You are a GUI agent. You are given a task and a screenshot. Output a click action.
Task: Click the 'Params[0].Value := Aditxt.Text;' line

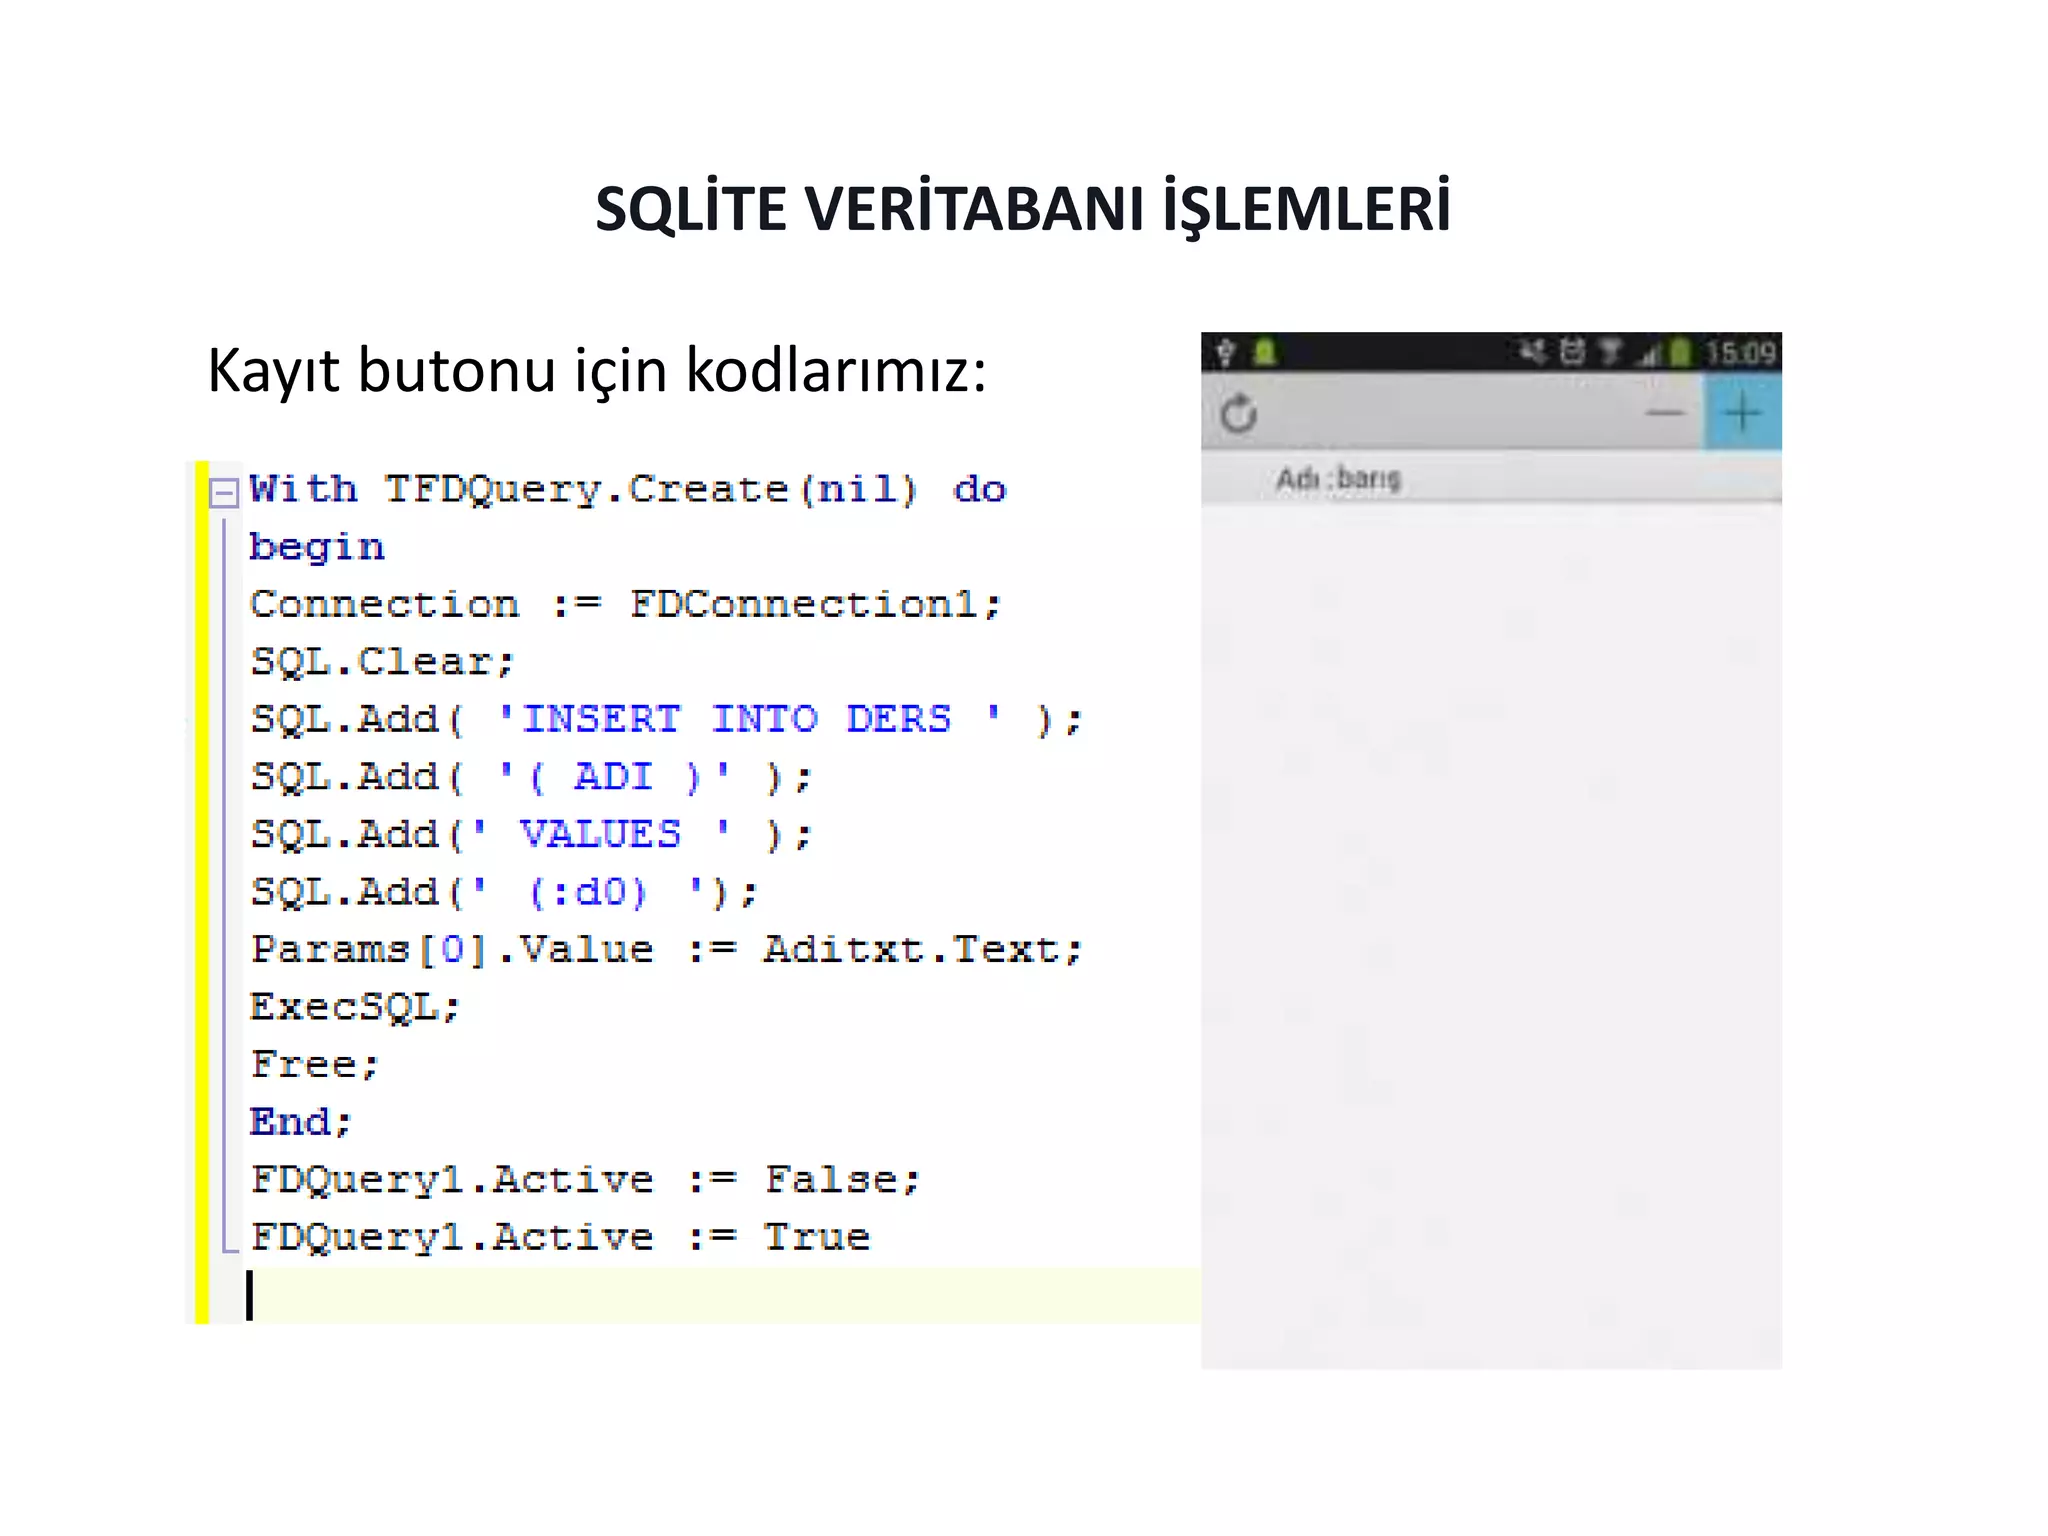coord(667,949)
